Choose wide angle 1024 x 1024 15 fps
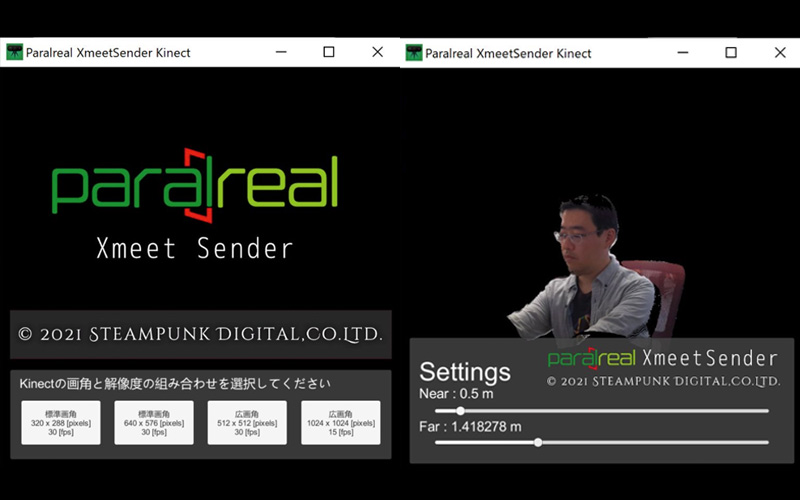800x500 pixels. pos(341,422)
